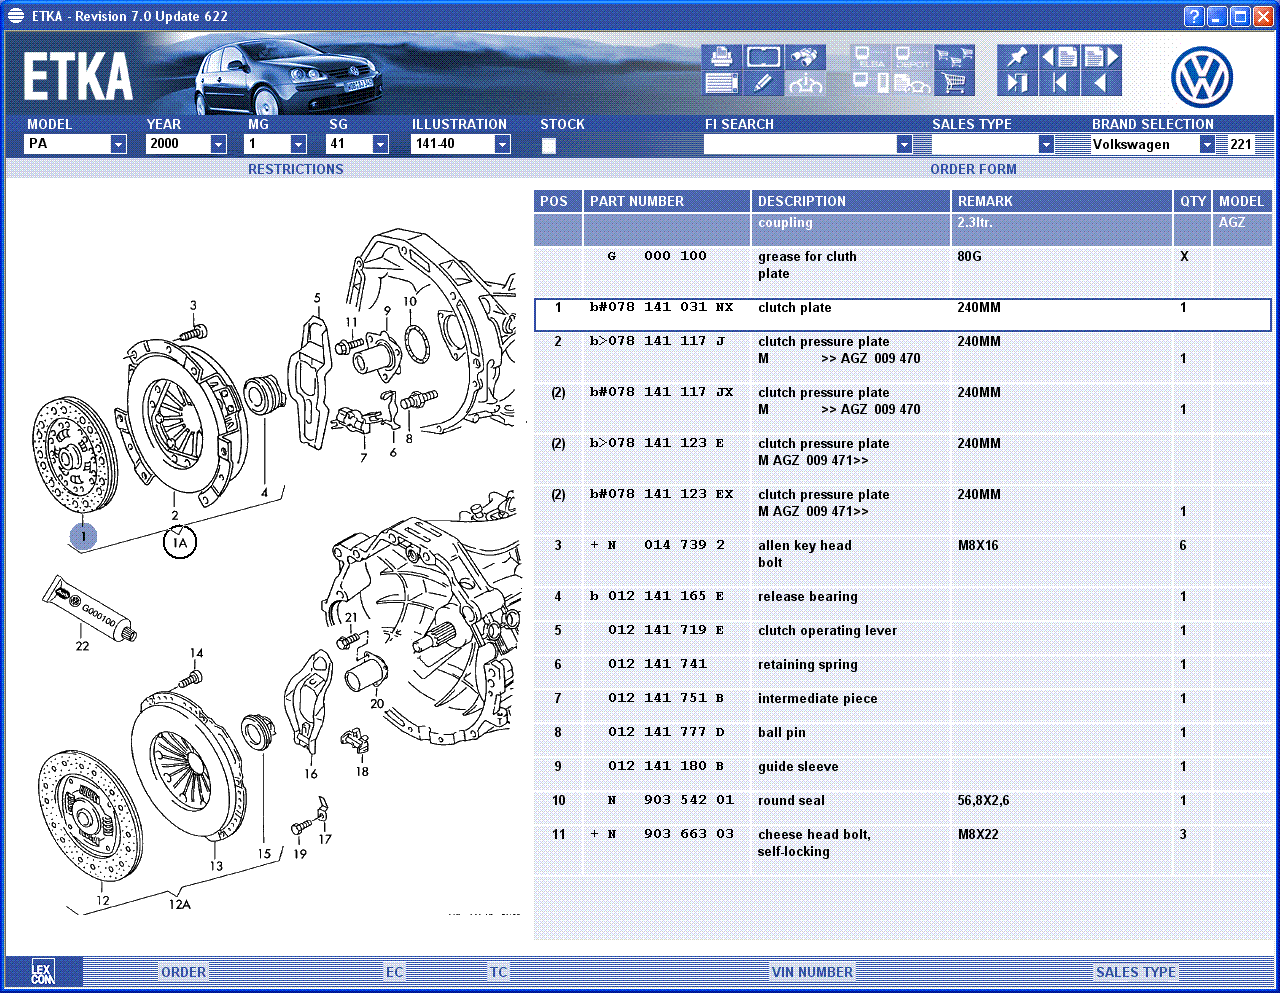Screen dimensions: 1280x993
Task: Open the ORDER FORM link
Action: 973,169
